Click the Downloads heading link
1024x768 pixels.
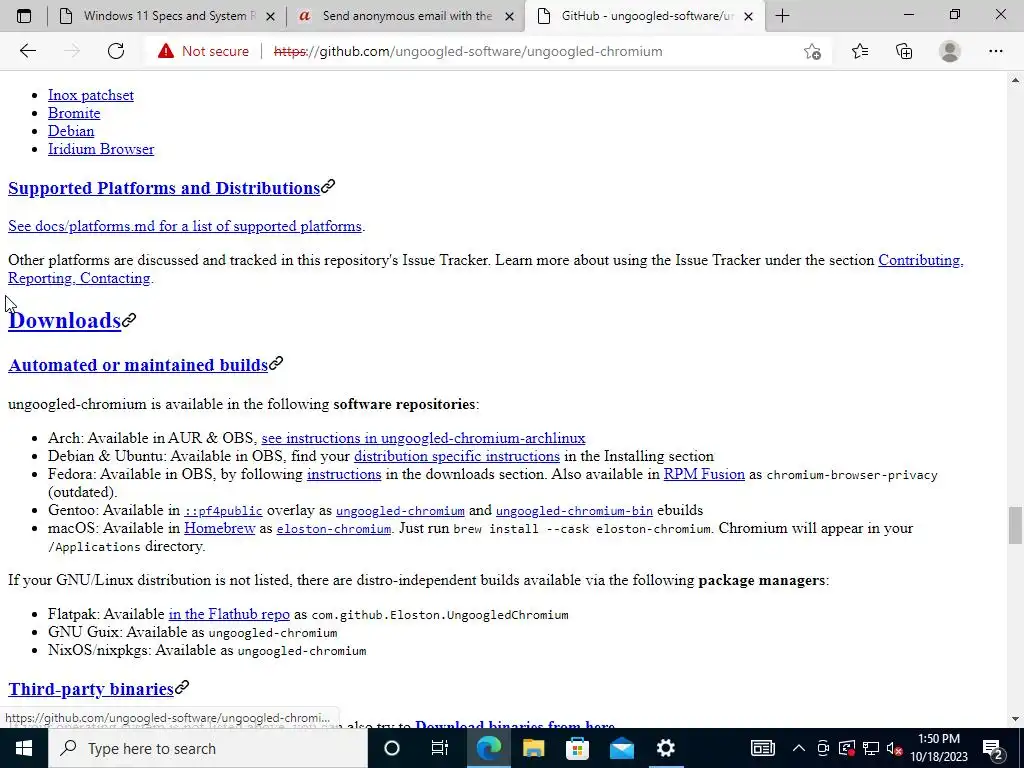point(65,321)
